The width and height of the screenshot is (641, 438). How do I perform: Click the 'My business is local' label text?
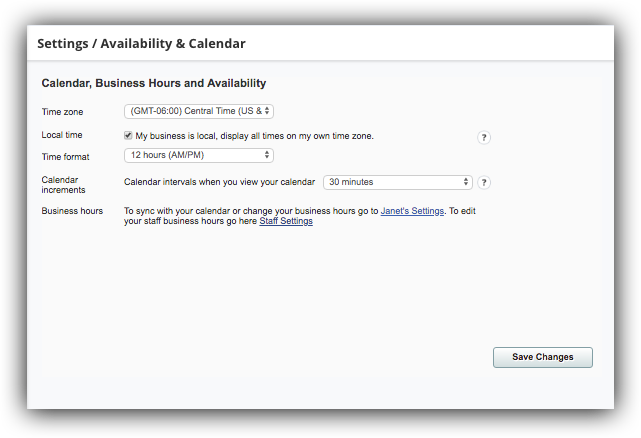(255, 136)
